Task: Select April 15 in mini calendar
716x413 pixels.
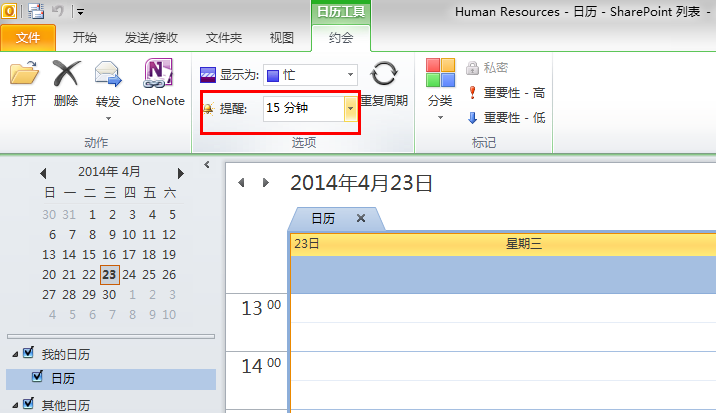Action: (89, 254)
